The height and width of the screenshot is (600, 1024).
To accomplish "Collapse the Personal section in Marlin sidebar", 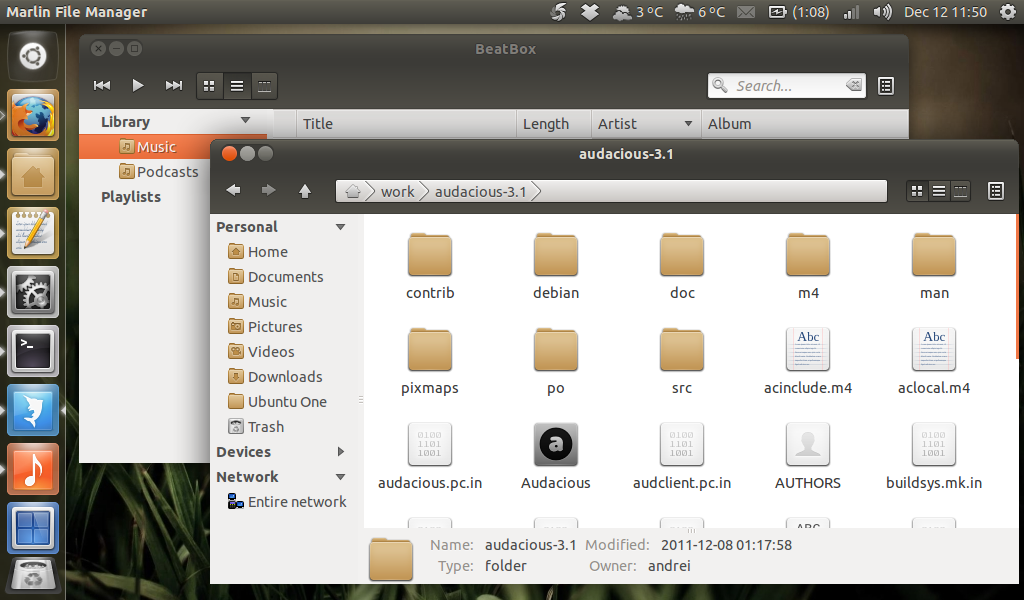I will (x=341, y=226).
